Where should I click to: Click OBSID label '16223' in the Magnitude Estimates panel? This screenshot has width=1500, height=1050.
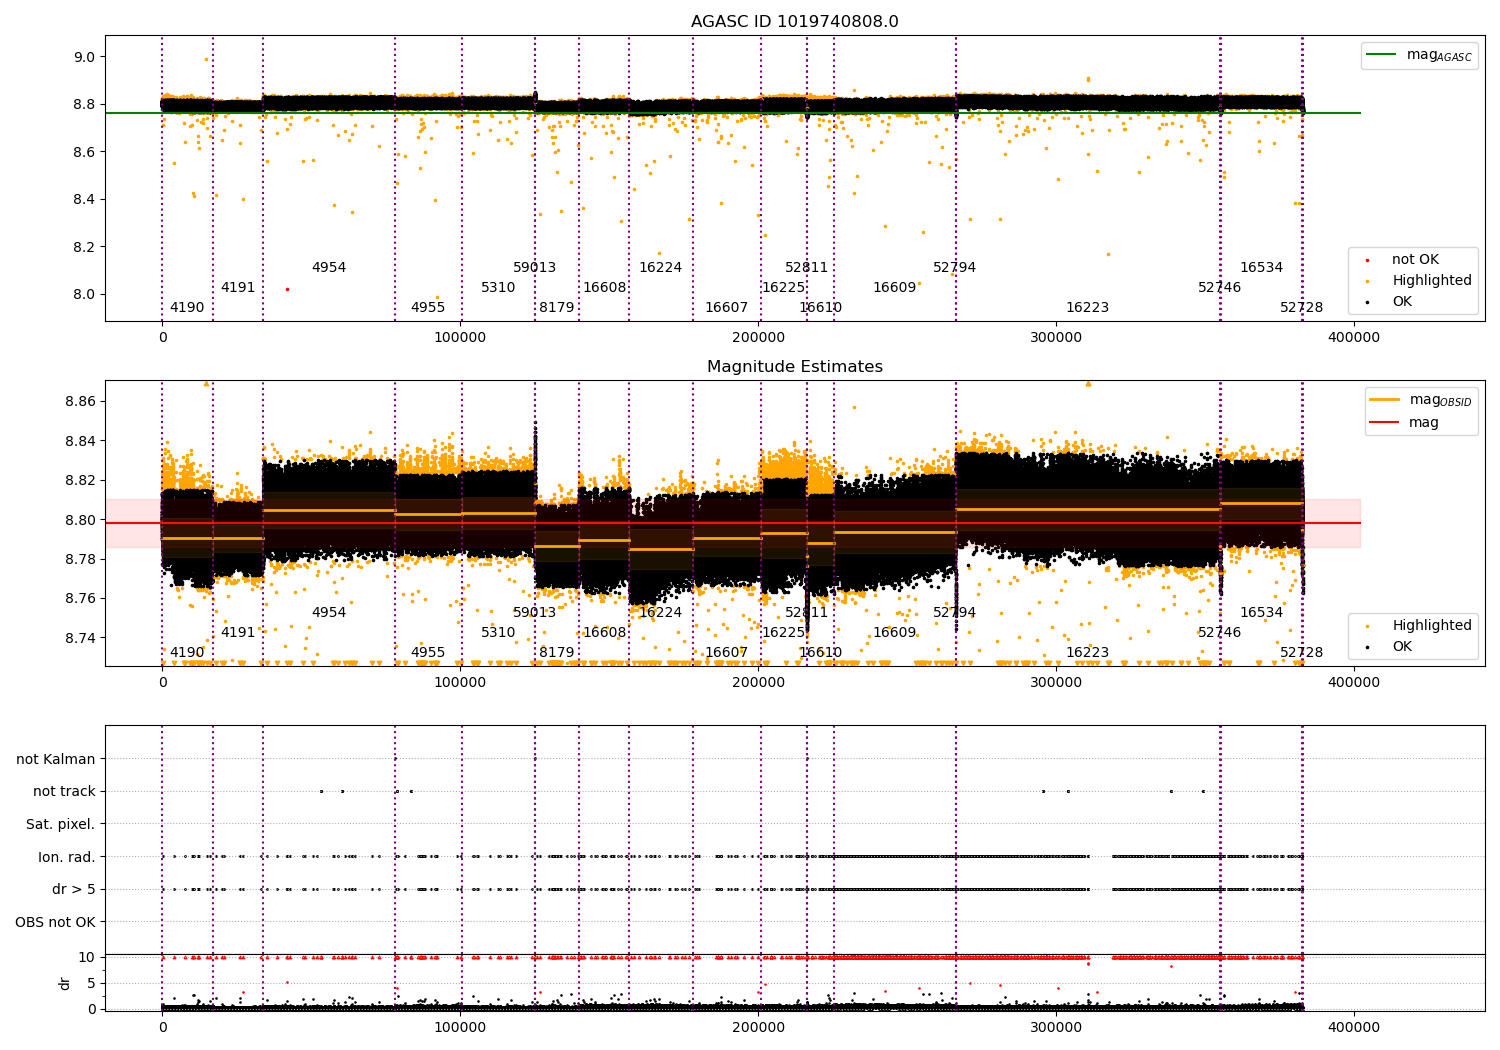(x=1088, y=652)
